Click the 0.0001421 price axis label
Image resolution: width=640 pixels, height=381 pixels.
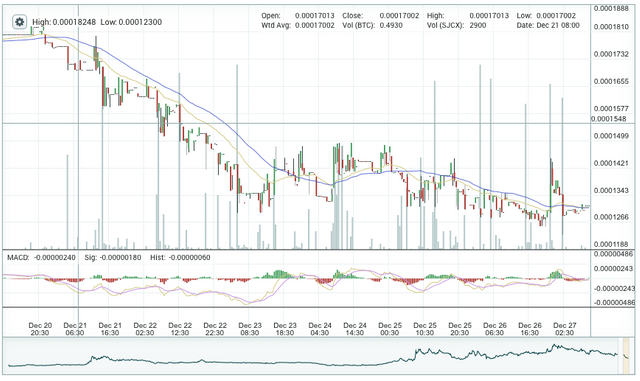(x=611, y=163)
